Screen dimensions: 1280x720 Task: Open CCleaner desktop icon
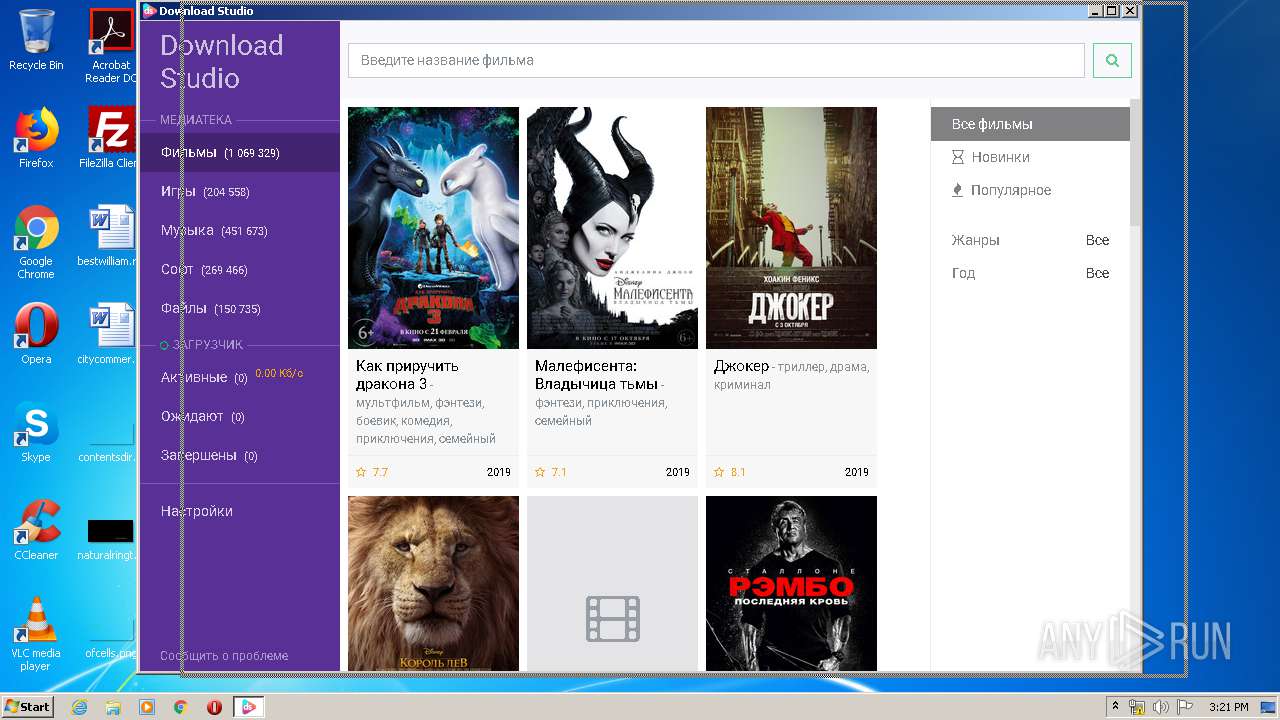click(36, 530)
